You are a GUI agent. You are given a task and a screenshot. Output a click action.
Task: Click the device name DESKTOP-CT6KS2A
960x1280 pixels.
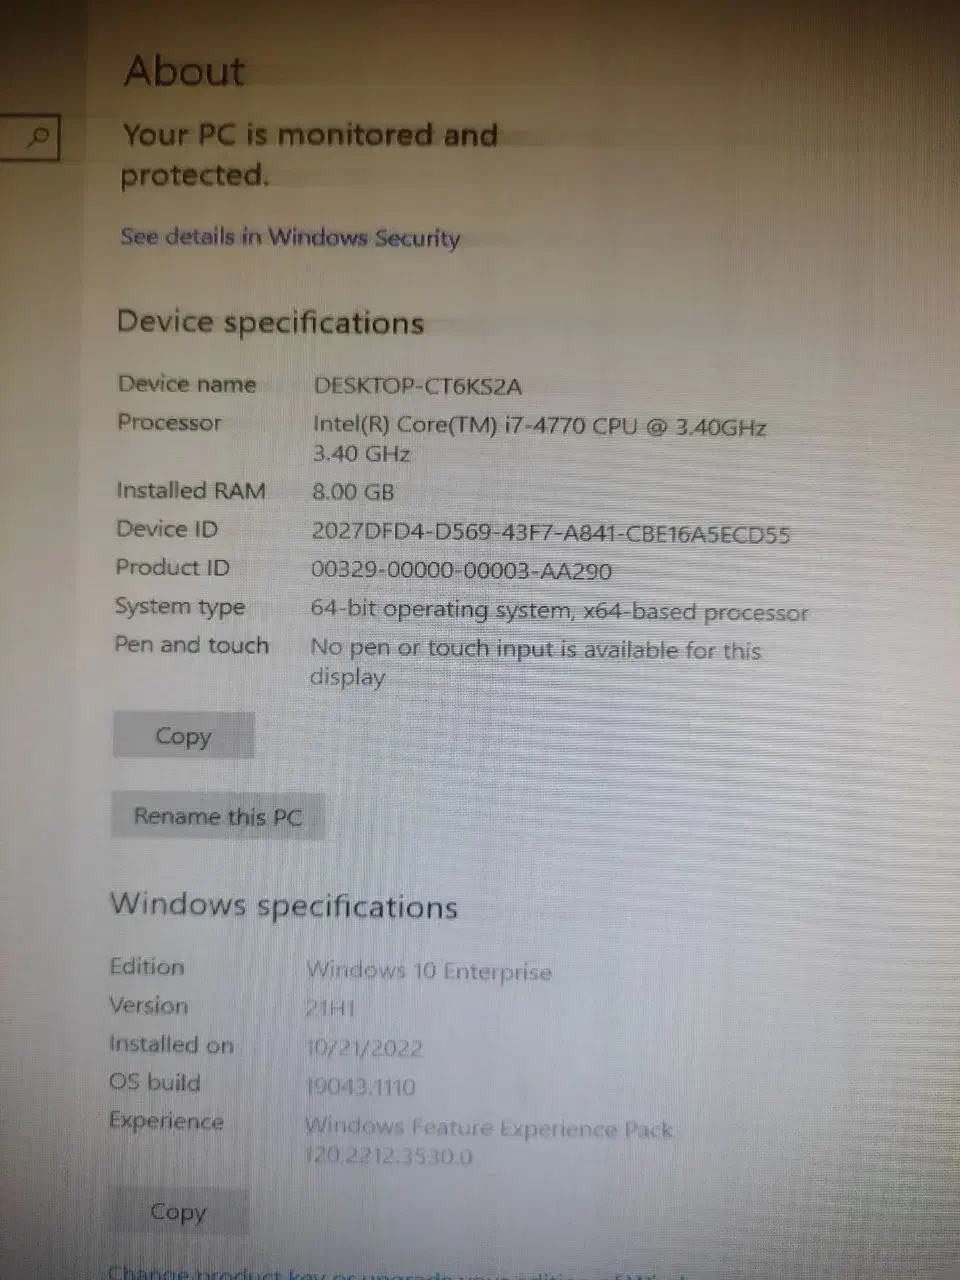(x=418, y=386)
